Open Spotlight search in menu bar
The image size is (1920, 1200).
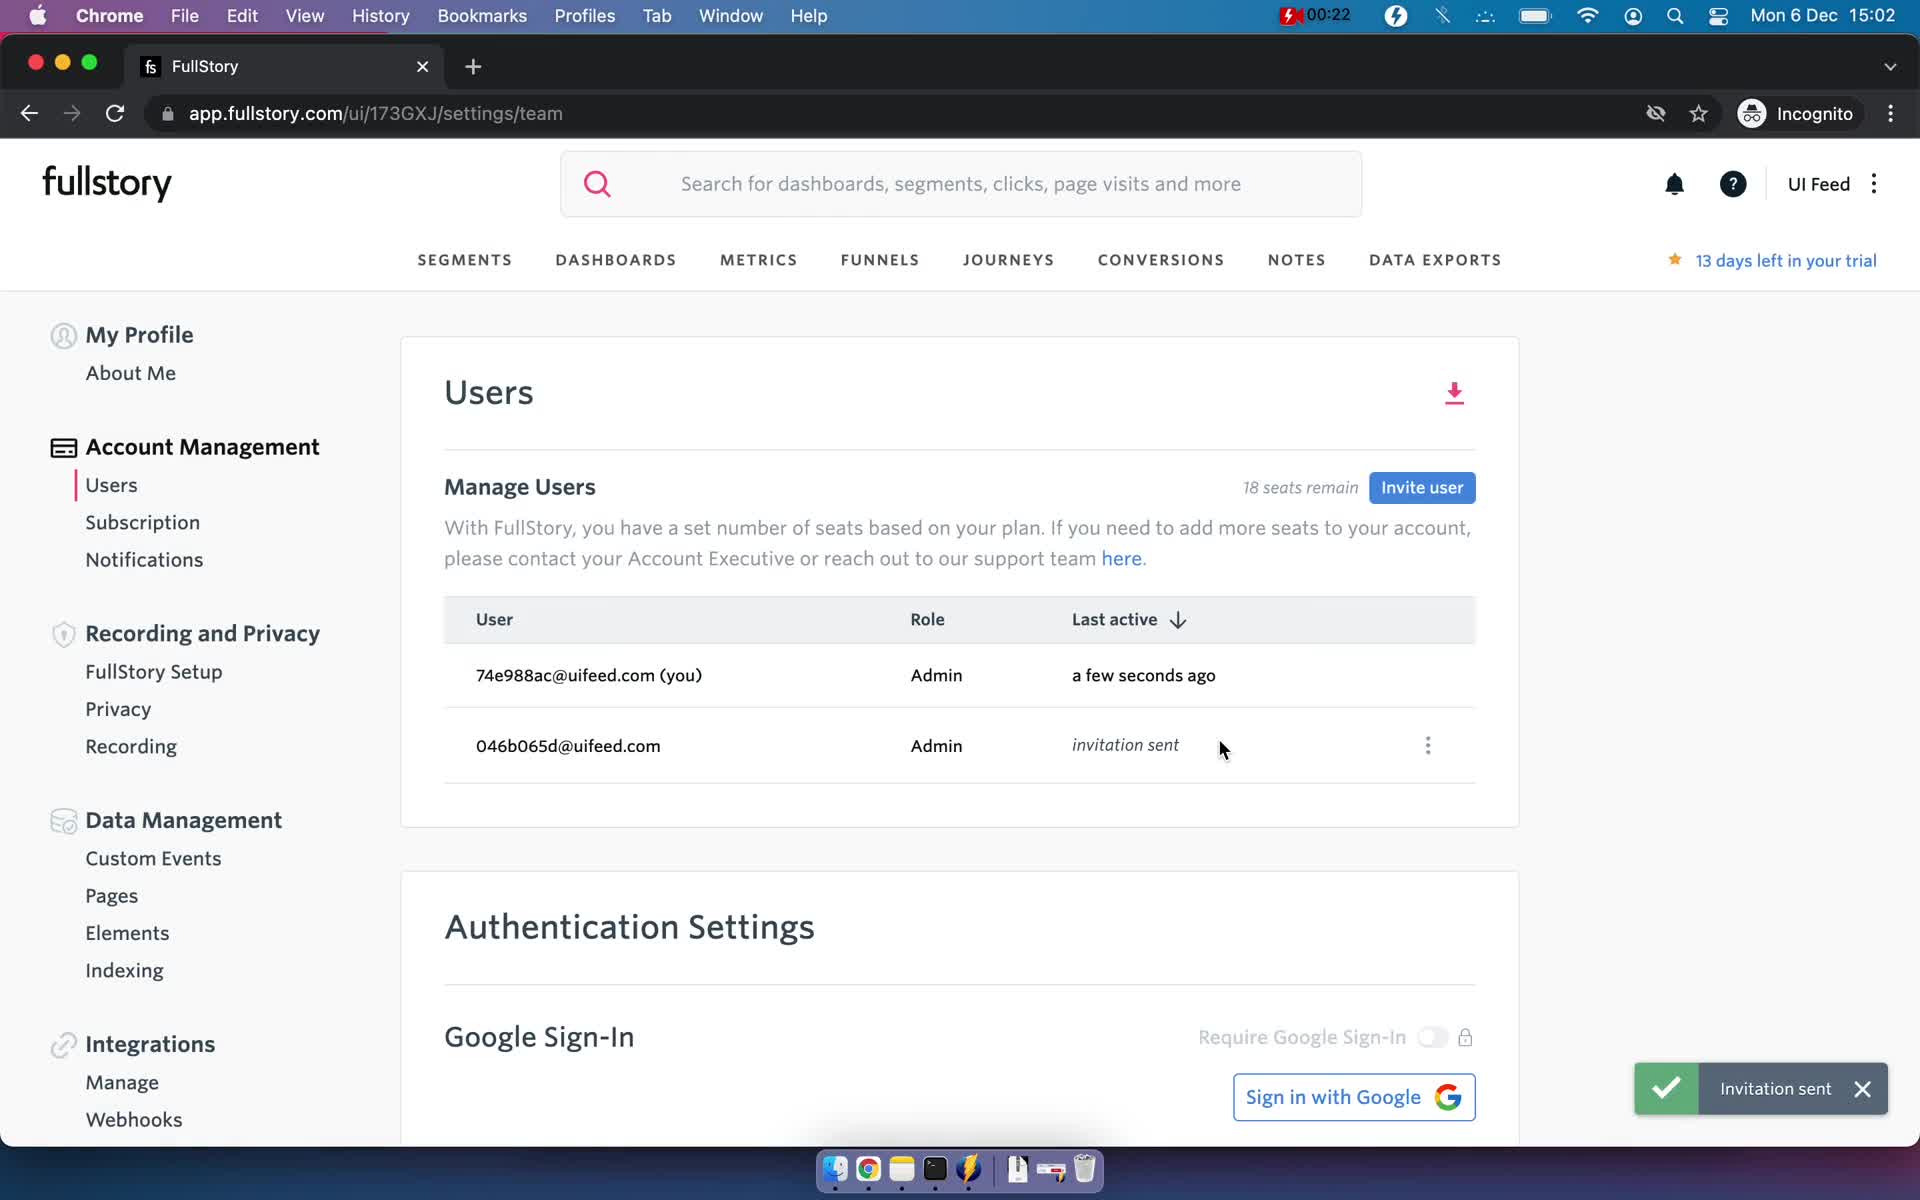(1675, 16)
